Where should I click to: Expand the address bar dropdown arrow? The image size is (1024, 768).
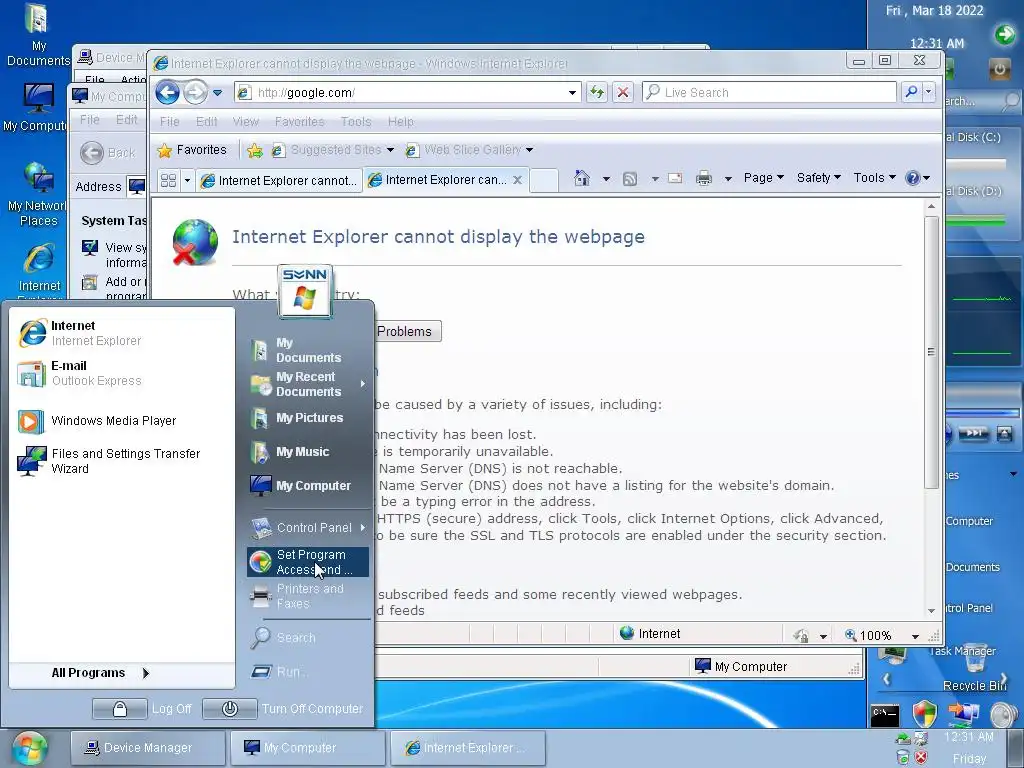tap(572, 93)
